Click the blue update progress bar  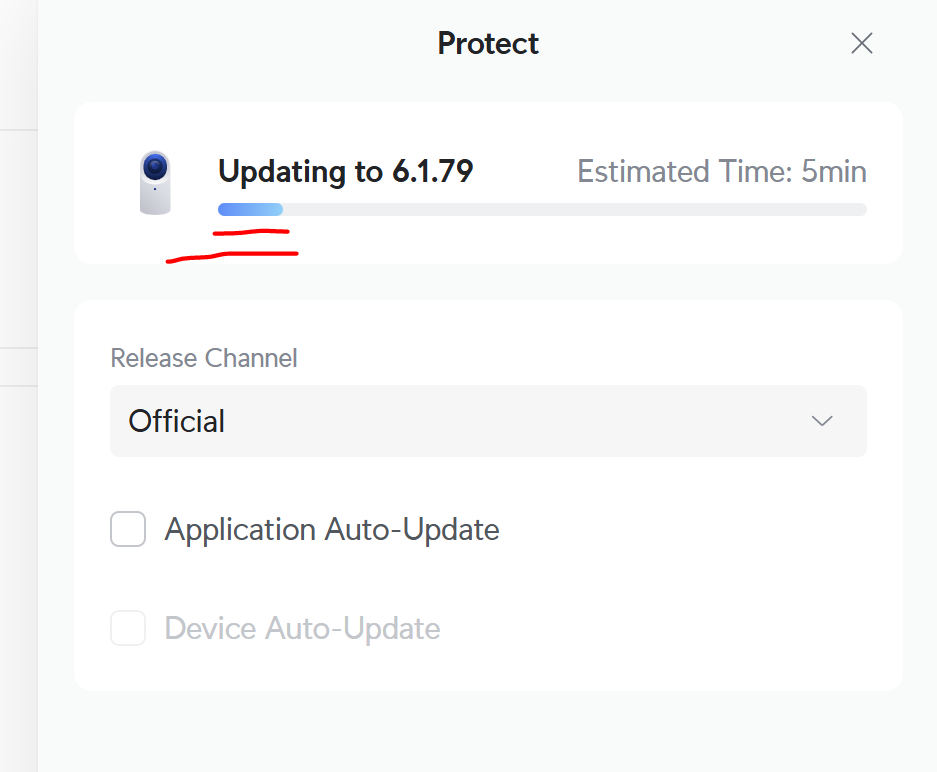pos(250,210)
